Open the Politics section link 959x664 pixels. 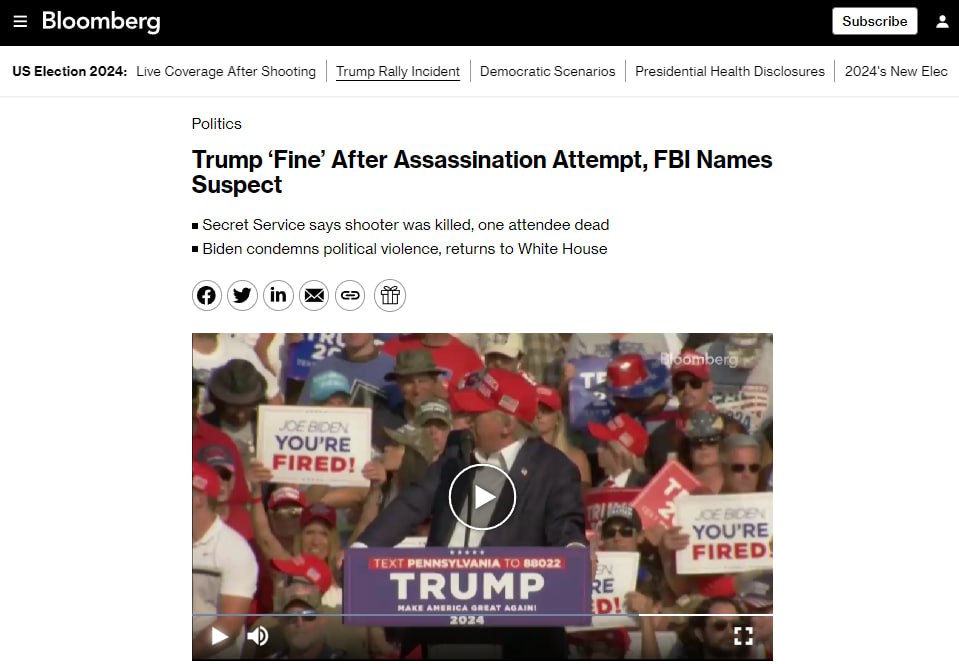click(x=217, y=124)
